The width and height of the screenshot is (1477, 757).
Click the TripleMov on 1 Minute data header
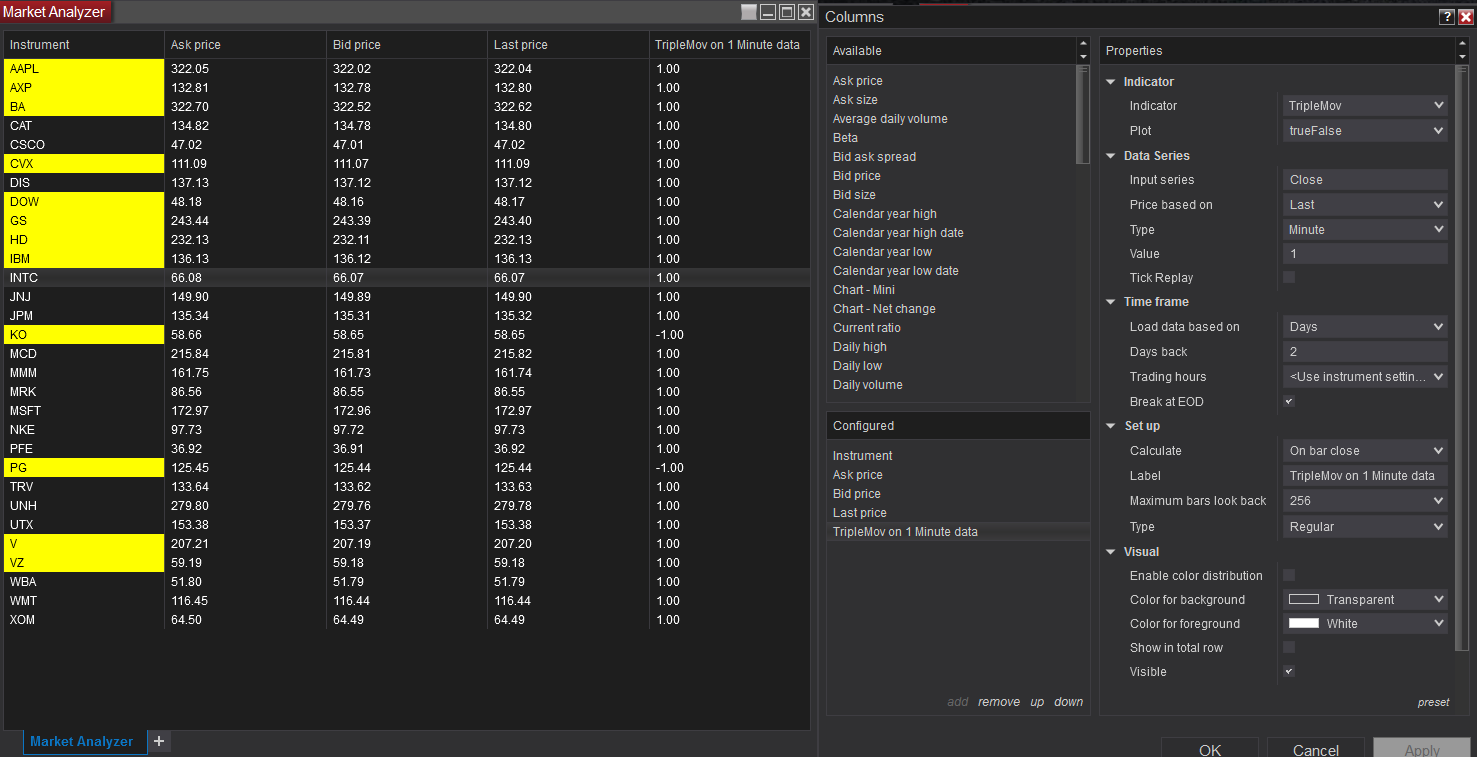(x=729, y=45)
